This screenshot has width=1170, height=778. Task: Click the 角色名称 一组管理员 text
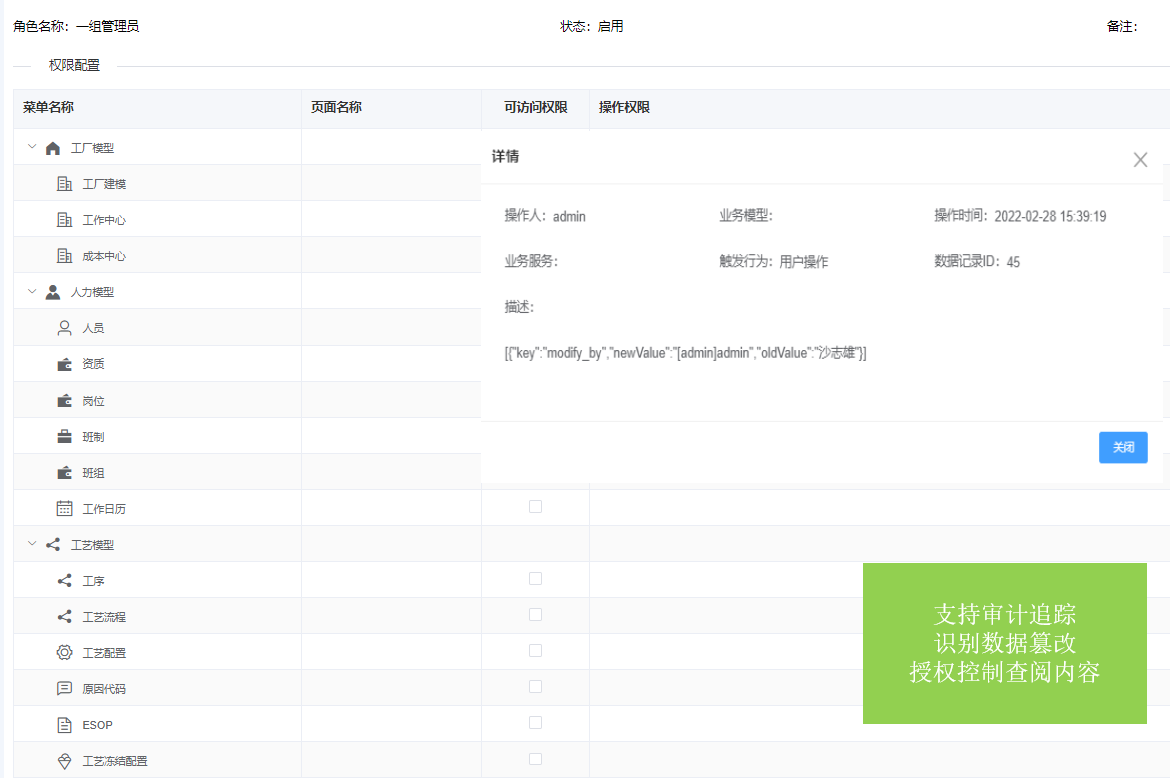coord(76,26)
